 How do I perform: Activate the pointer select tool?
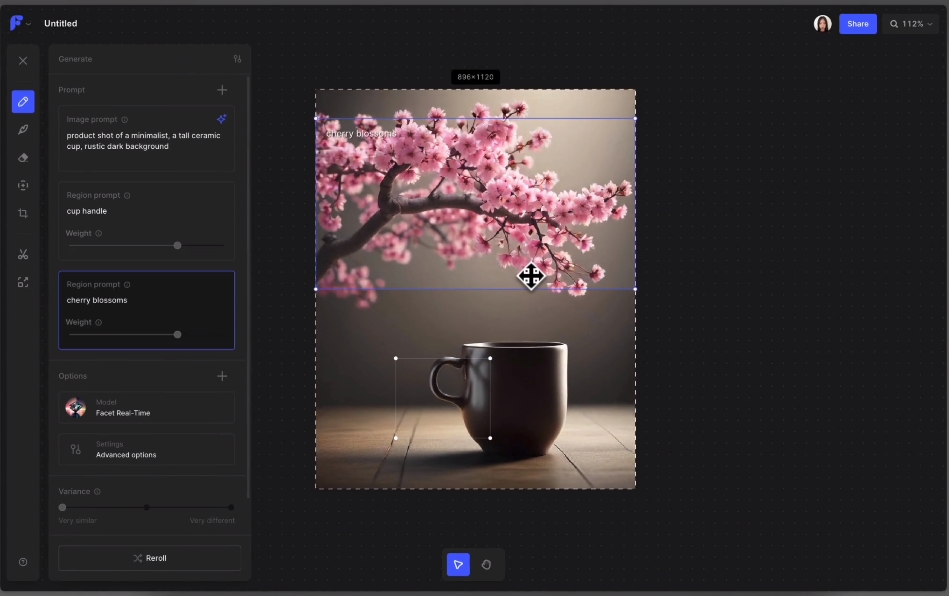click(458, 564)
